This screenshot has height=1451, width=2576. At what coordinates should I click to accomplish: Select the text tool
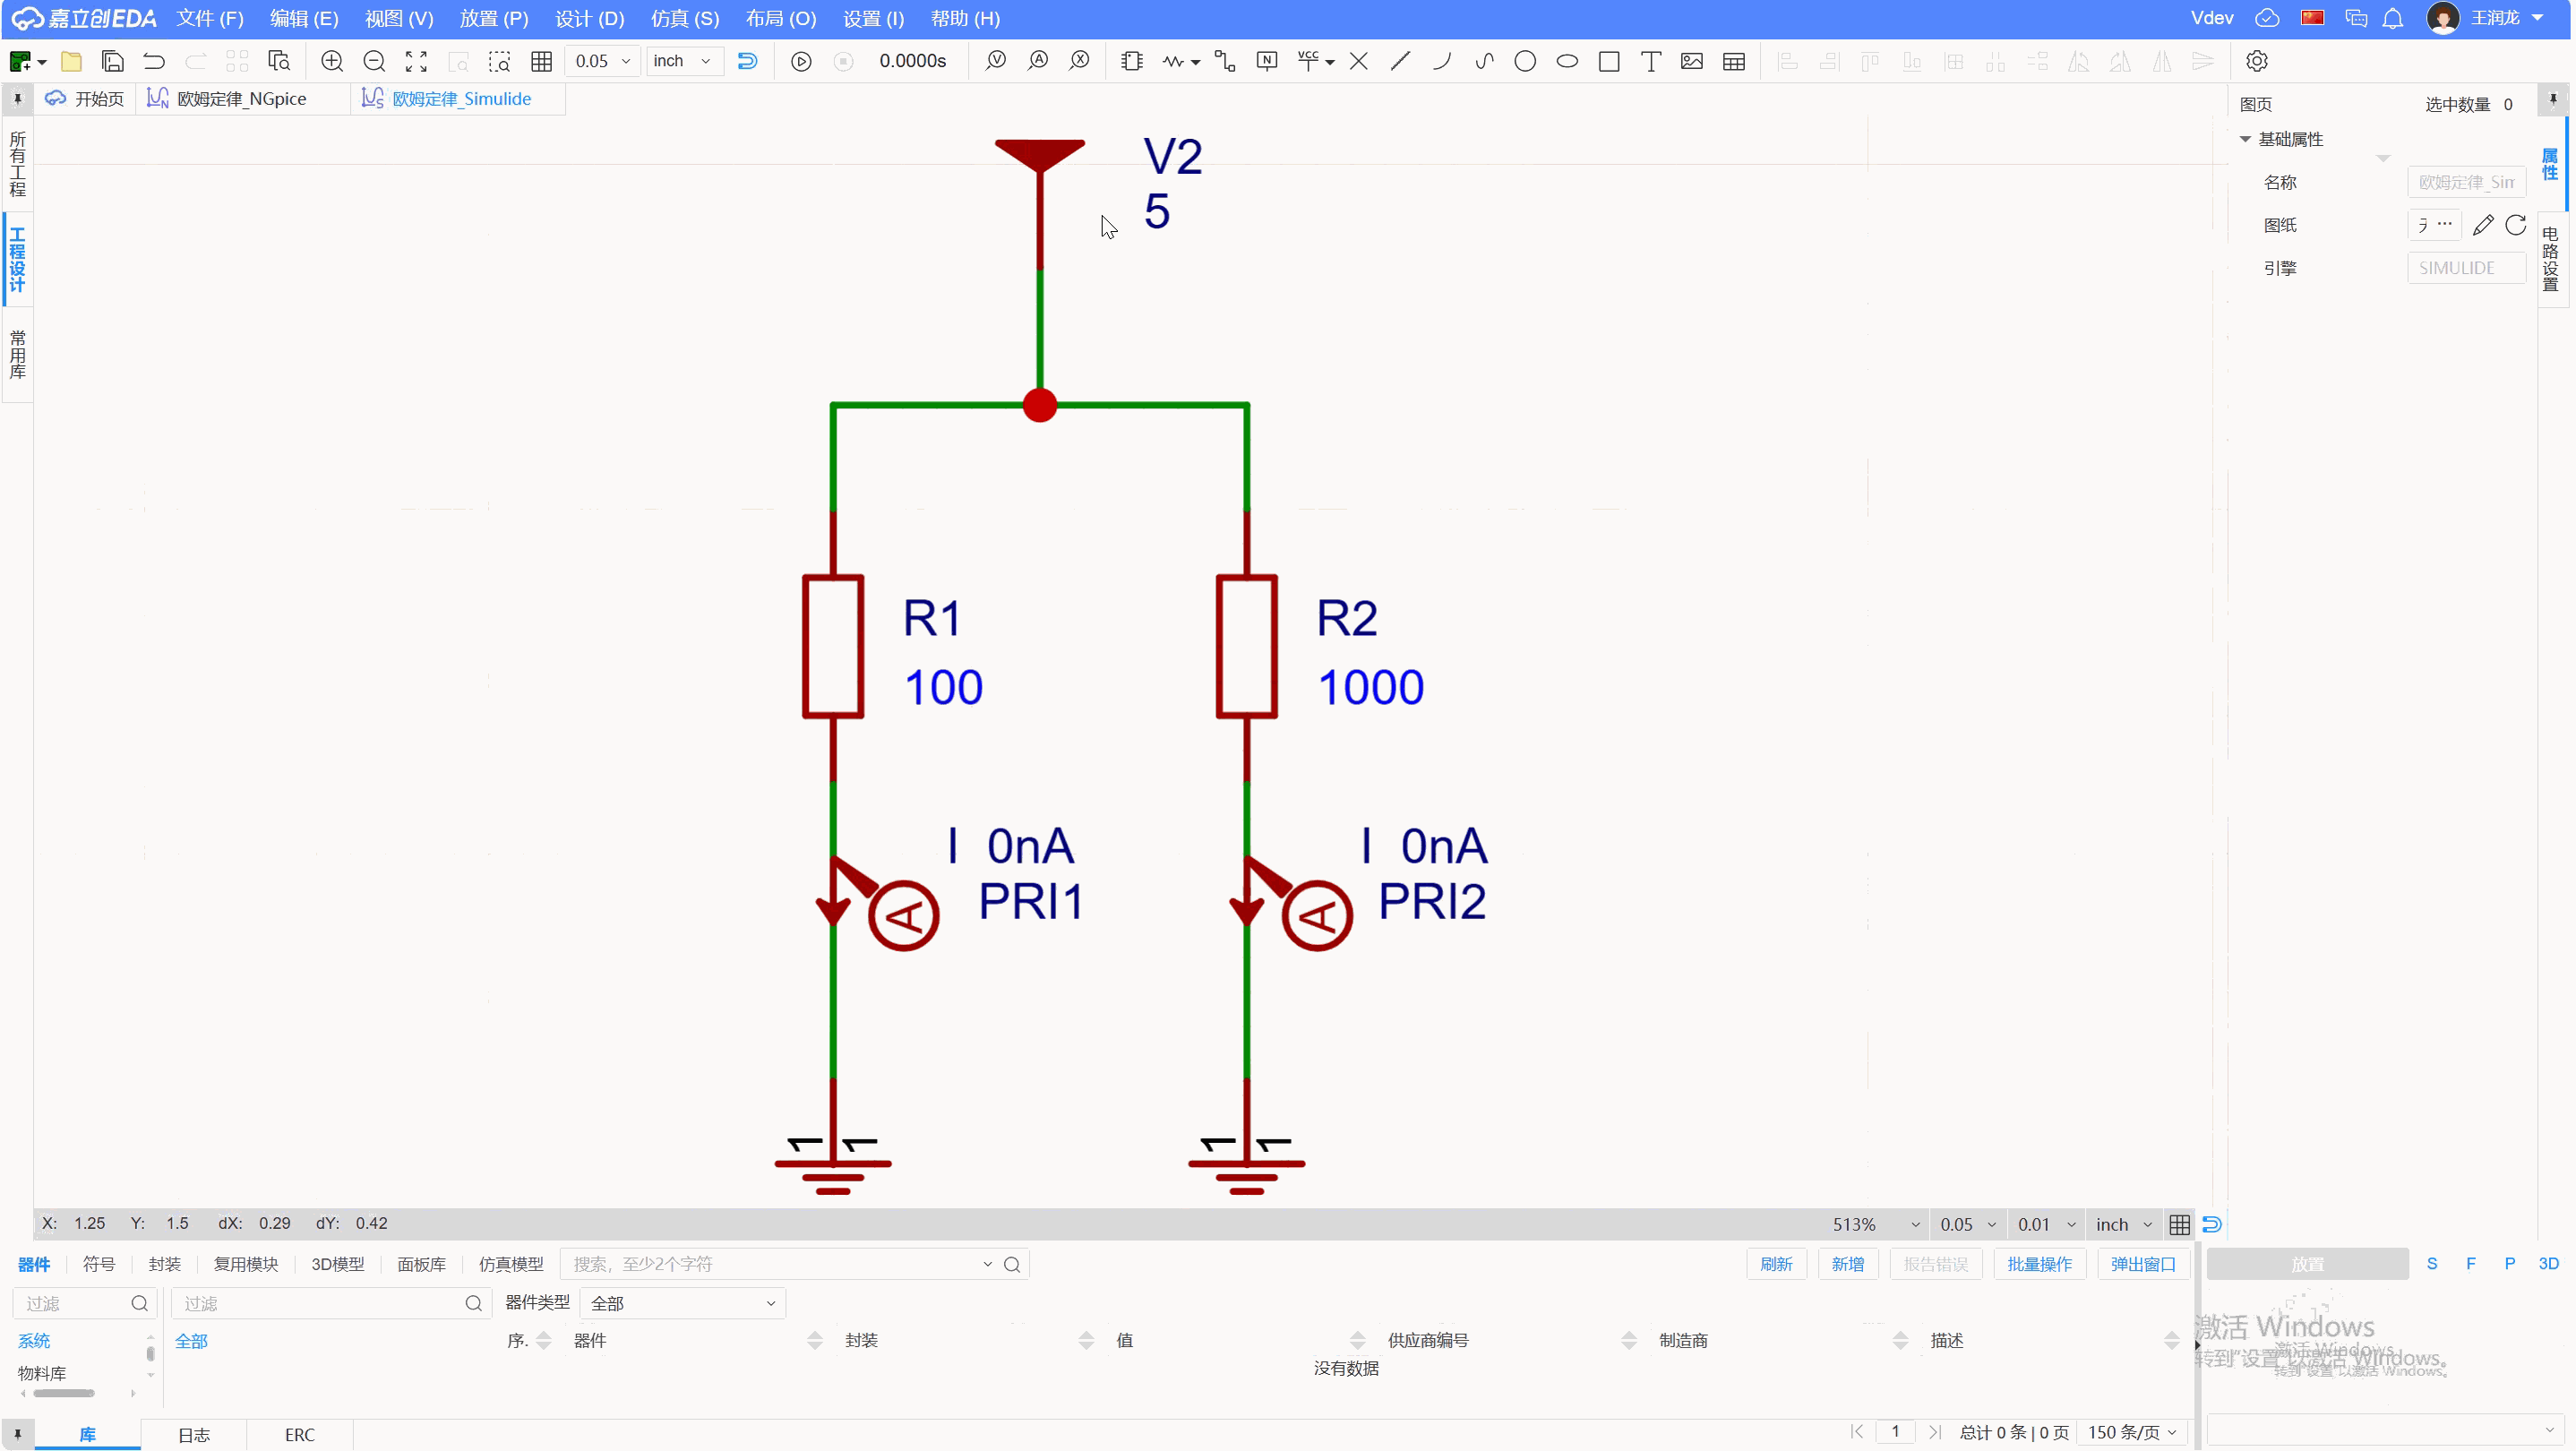(1651, 62)
